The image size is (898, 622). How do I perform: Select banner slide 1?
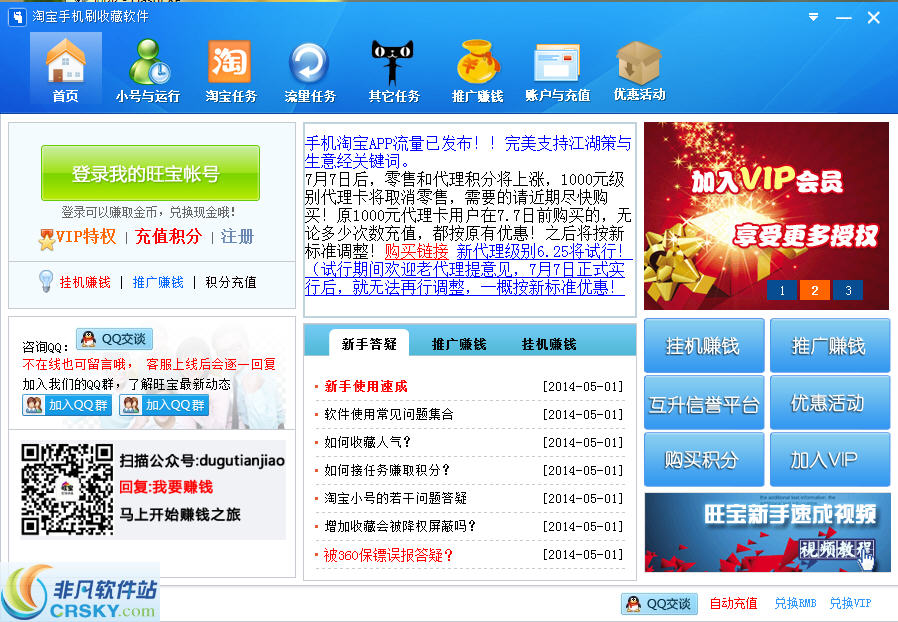tap(782, 290)
